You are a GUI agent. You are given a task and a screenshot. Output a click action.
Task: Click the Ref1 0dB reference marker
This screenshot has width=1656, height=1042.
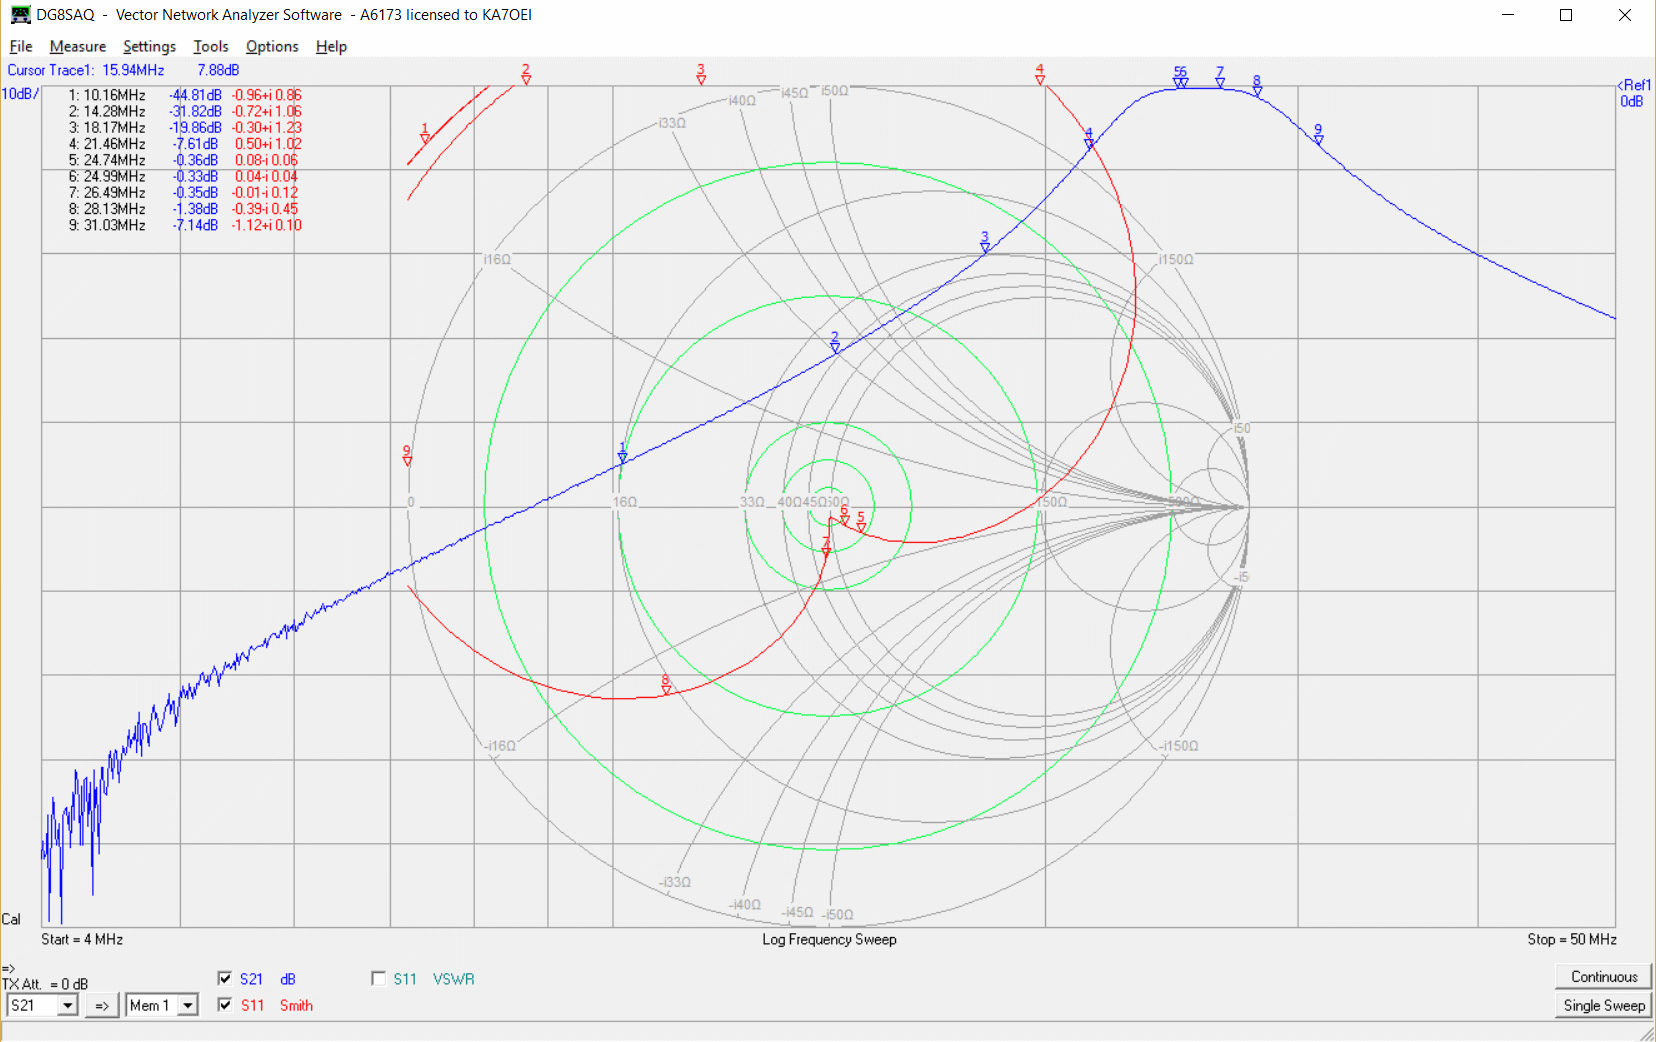pyautogui.click(x=1634, y=93)
